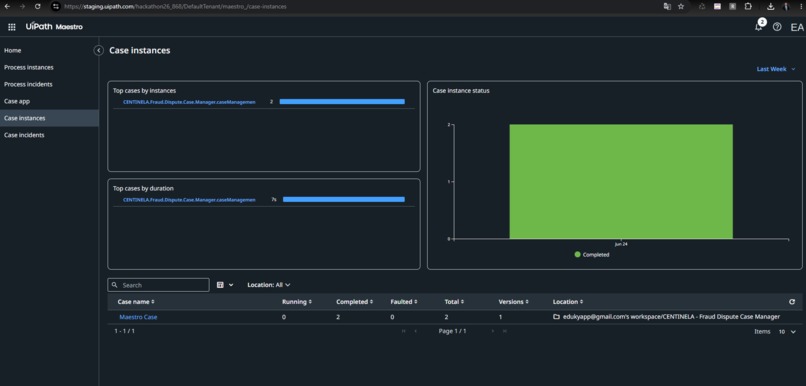
Task: Open Case incidents in the sidebar
Action: (x=49, y=135)
